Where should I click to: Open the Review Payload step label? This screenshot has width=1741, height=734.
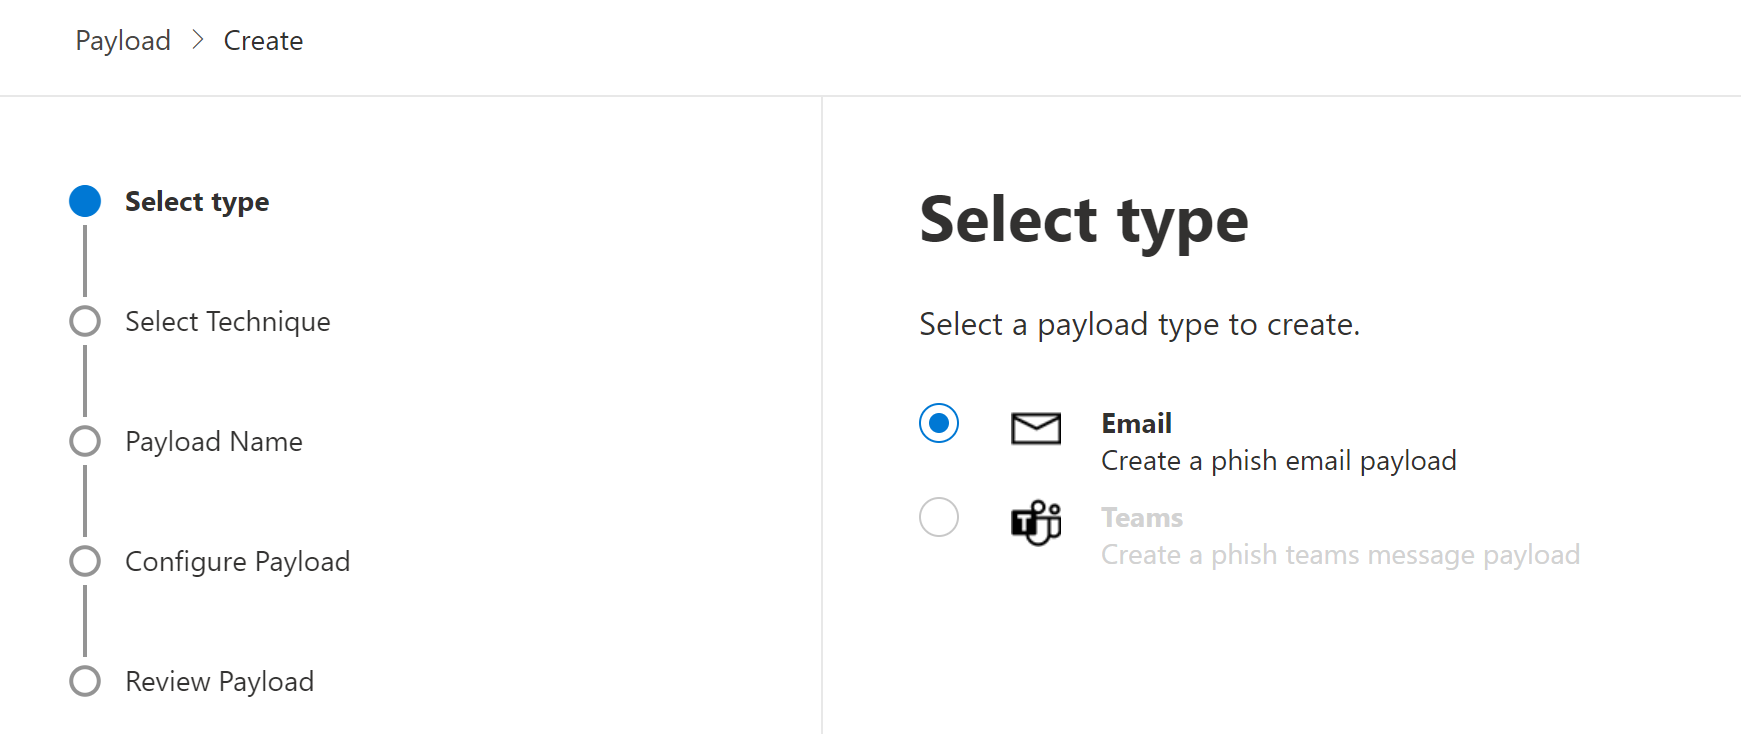coord(219,682)
